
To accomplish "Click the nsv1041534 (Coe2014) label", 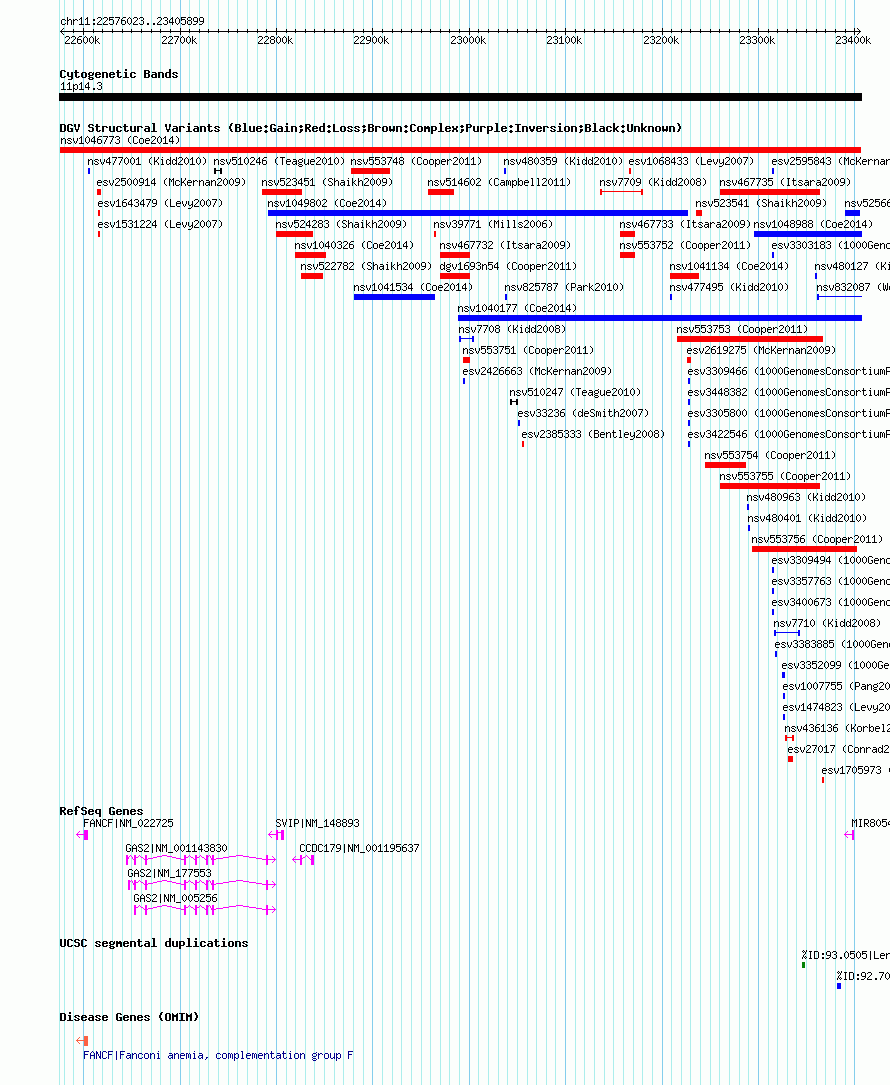I will click(412, 287).
